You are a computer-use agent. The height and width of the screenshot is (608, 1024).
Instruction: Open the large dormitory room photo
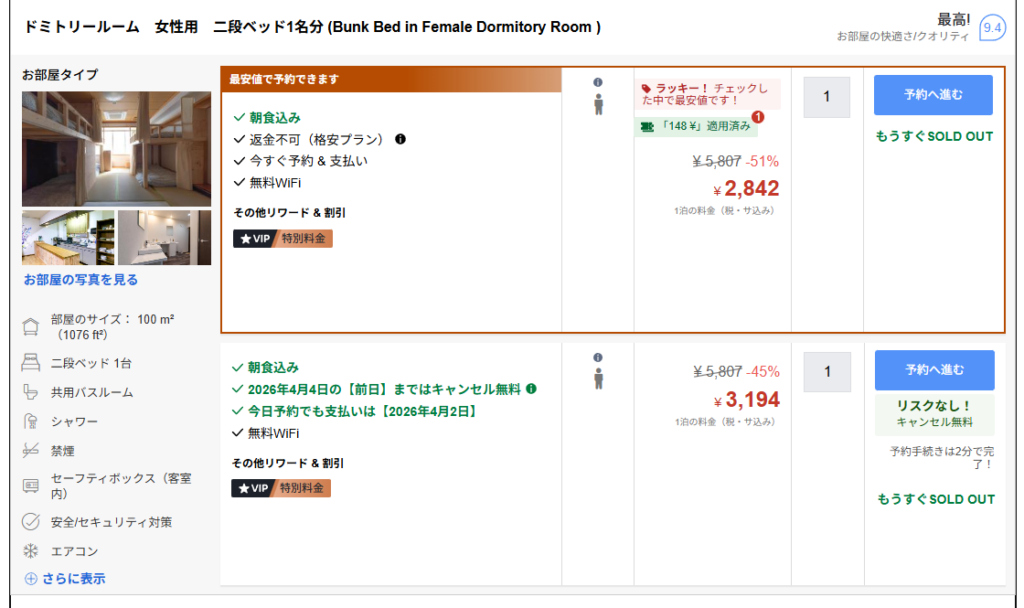(116, 148)
